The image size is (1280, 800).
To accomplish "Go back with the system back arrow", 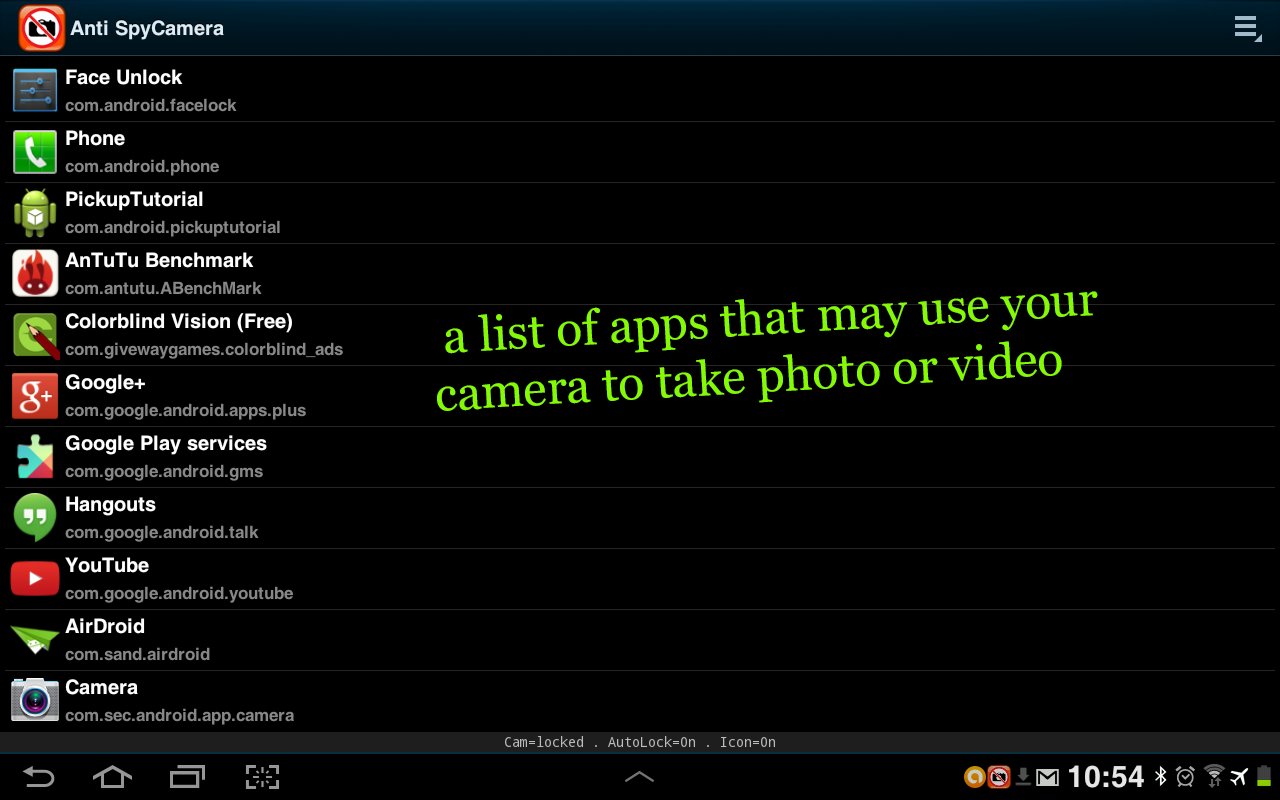I will point(38,777).
